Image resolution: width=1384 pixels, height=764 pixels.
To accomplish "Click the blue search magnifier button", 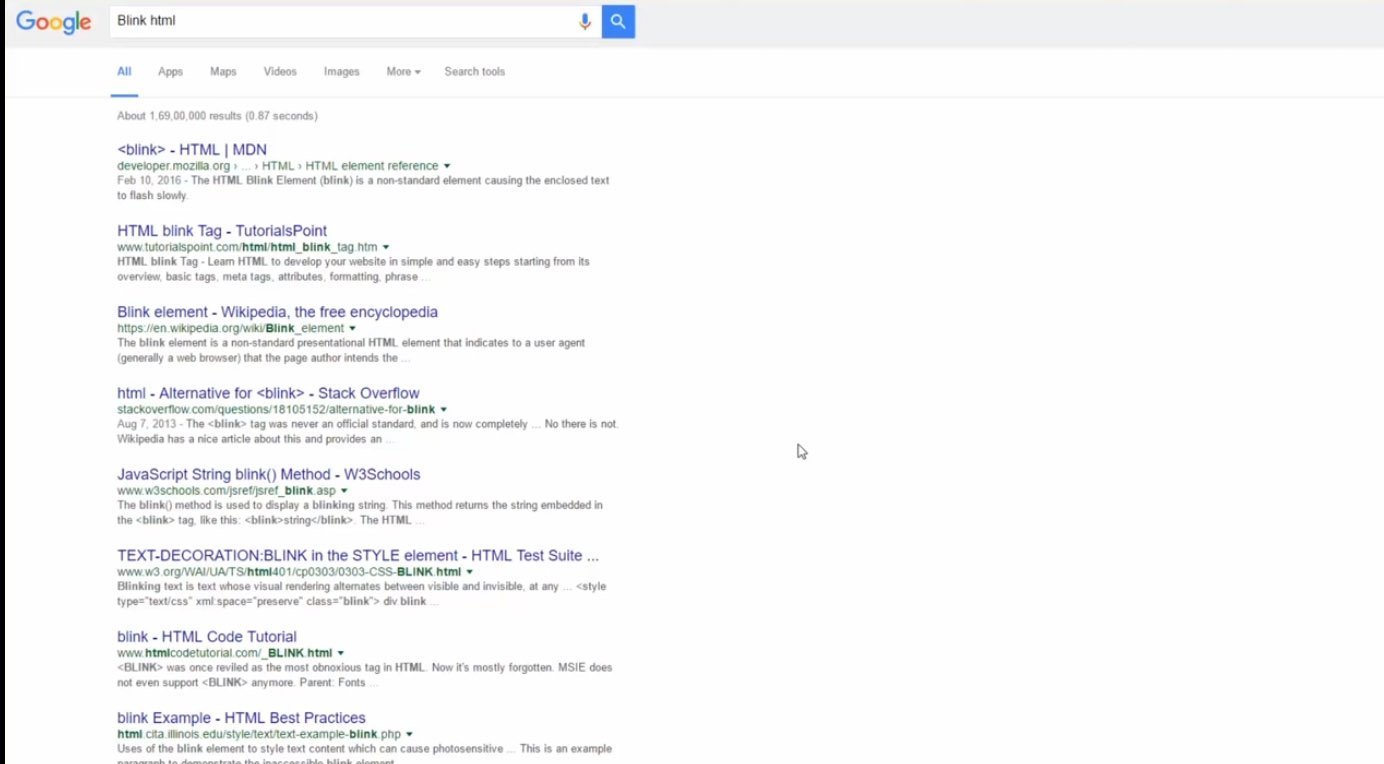I will (618, 21).
